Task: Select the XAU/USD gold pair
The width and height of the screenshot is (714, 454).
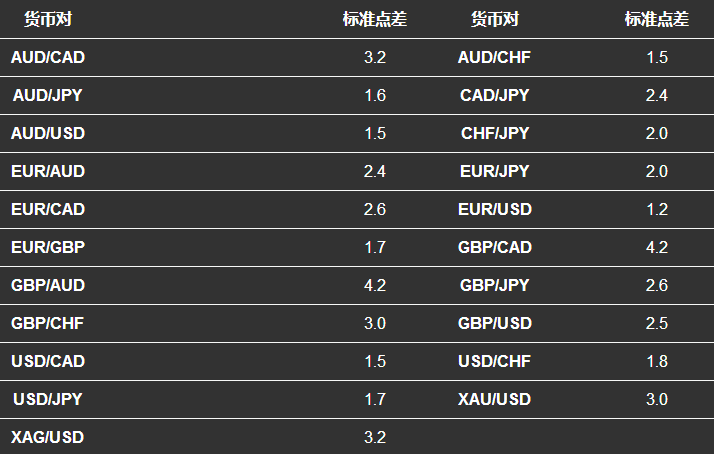Action: [495, 399]
